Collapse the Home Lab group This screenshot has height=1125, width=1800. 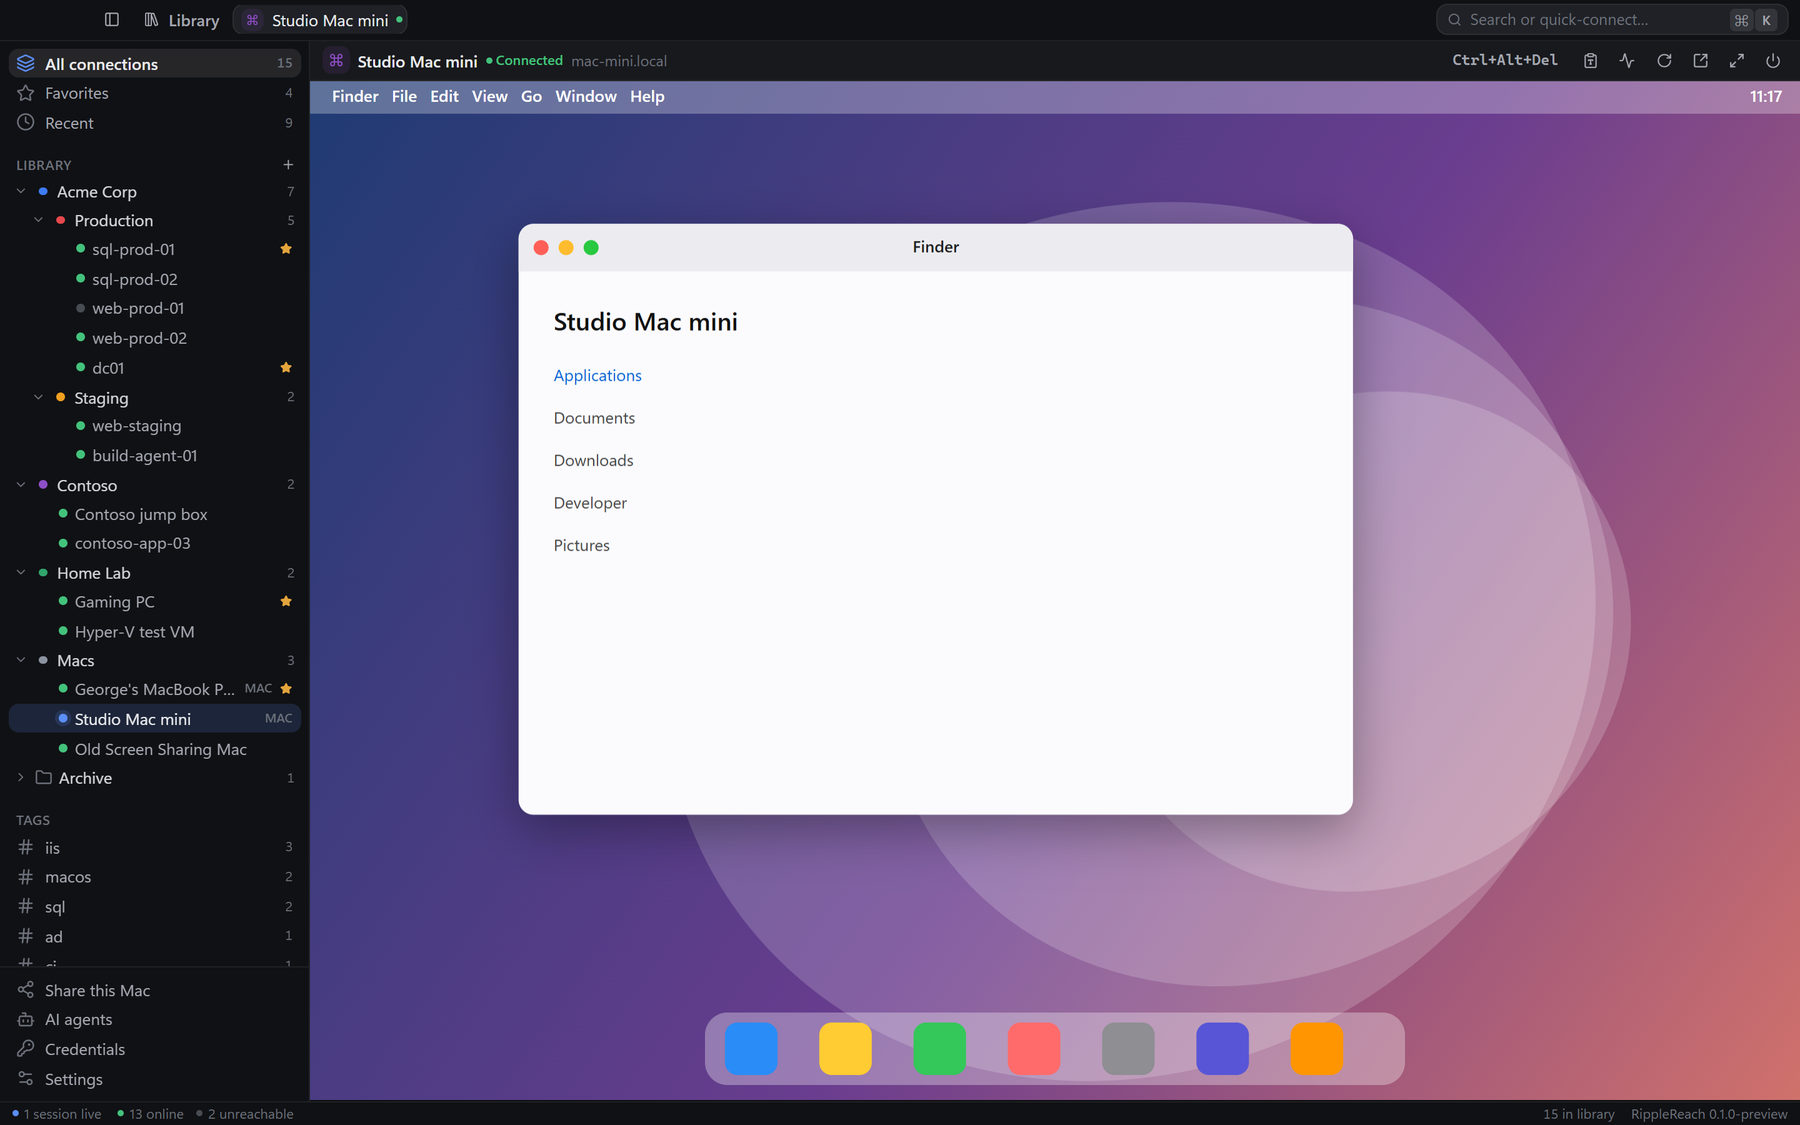coord(21,573)
